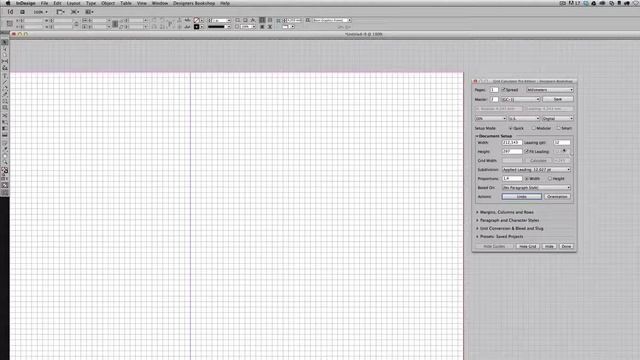
Task: Open the File menu
Action: click(x=44, y=3)
